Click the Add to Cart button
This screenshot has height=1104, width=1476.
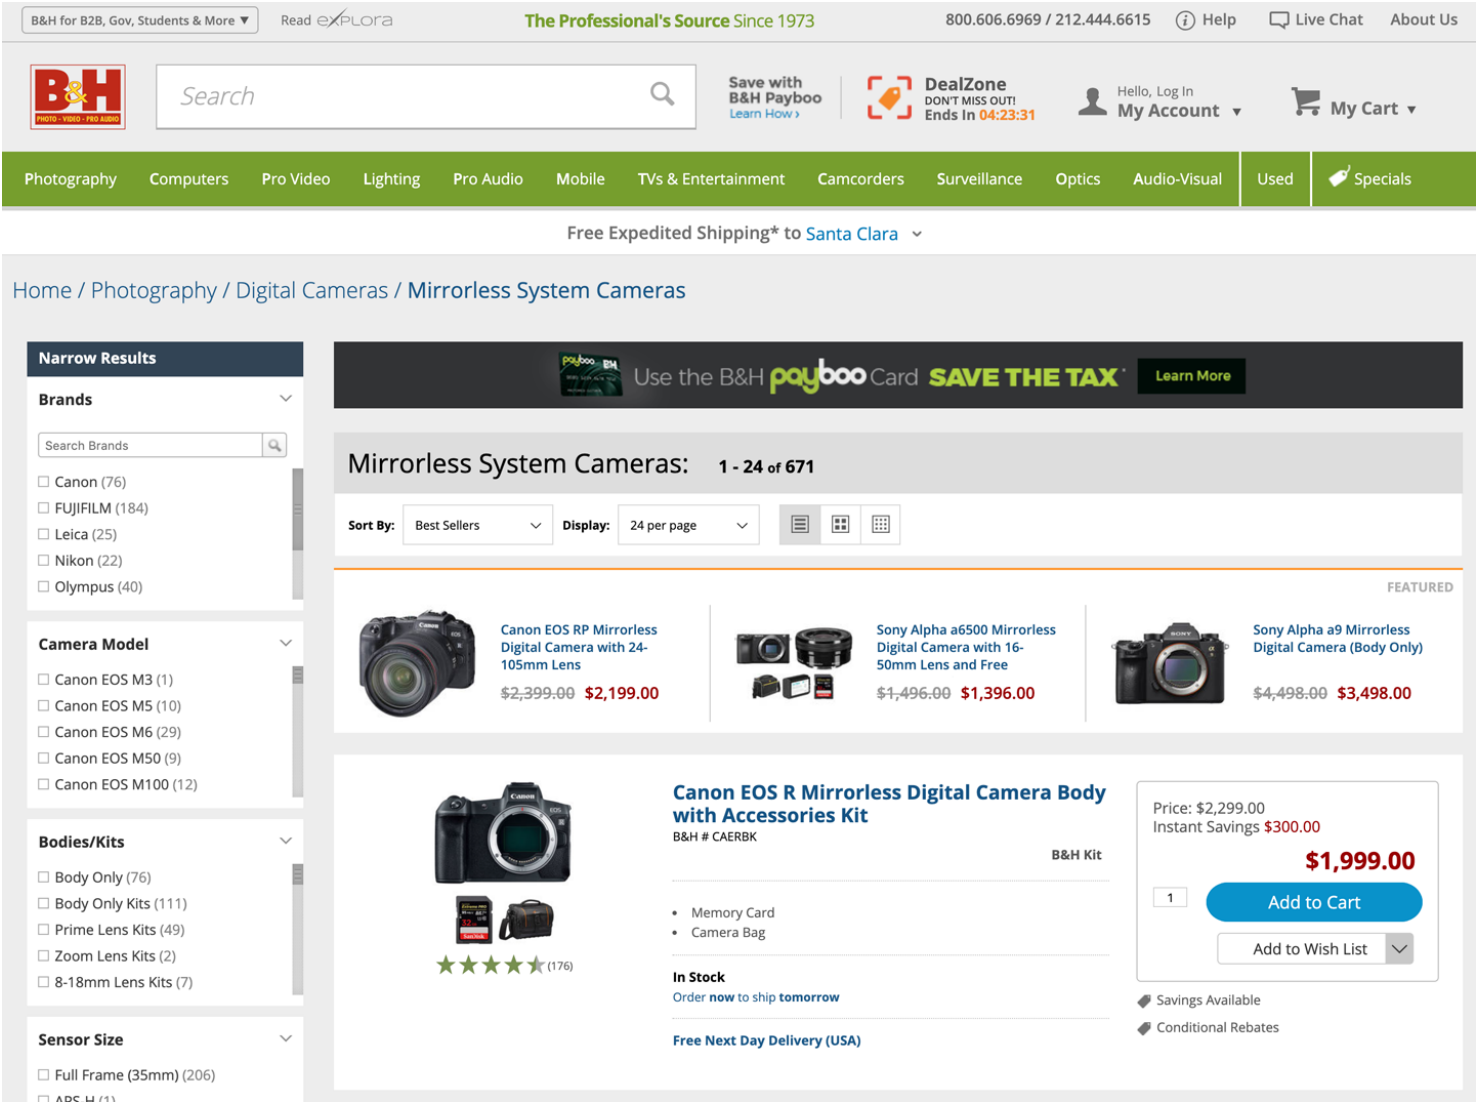click(x=1314, y=902)
